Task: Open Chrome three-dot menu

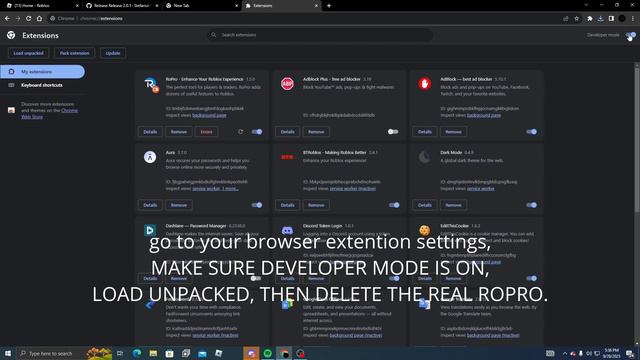Action: pos(633,18)
